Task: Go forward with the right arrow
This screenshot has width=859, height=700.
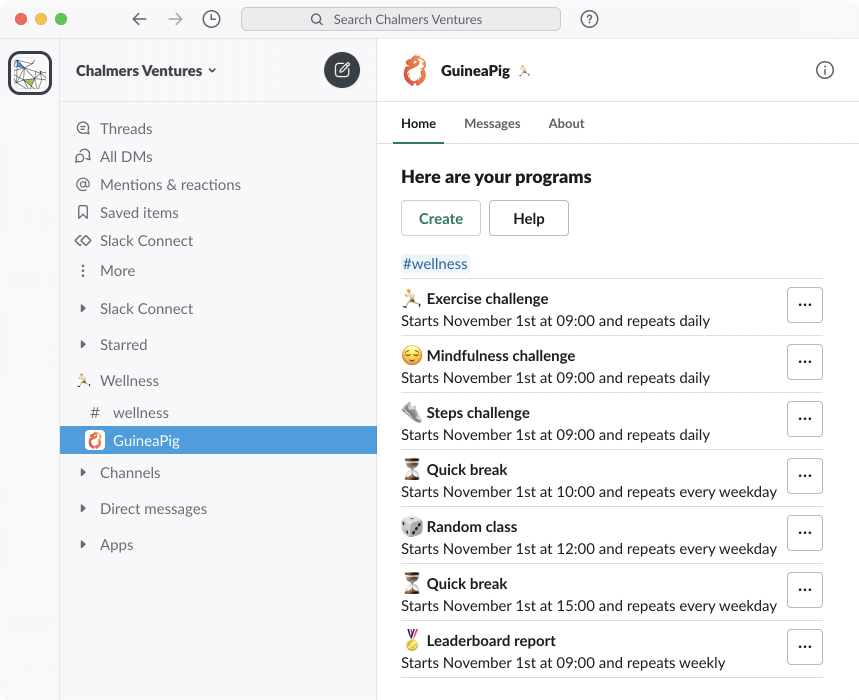Action: 175,19
